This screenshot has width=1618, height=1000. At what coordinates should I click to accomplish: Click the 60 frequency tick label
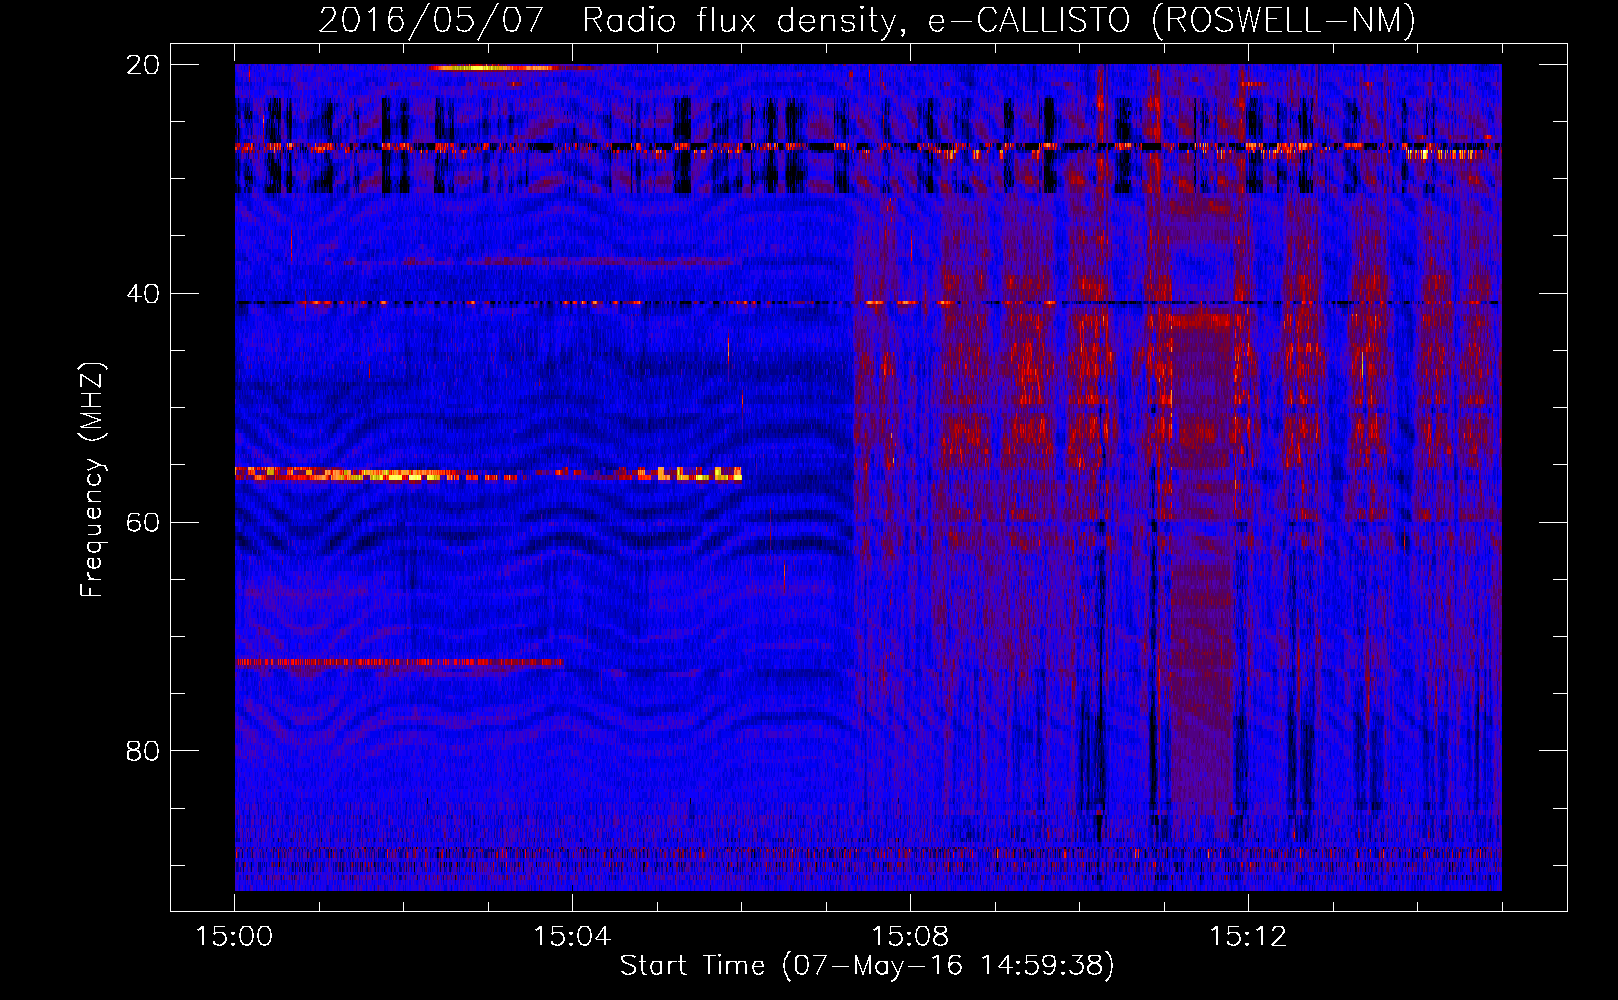click(143, 522)
